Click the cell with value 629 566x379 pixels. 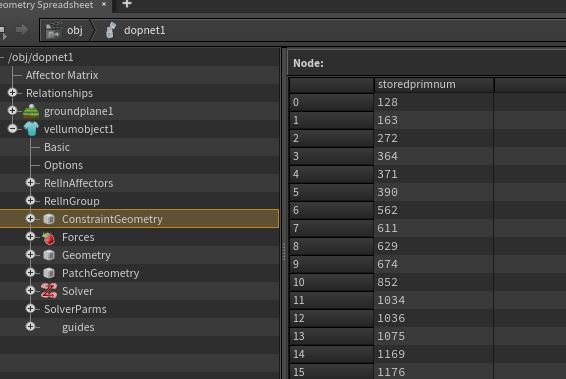[434, 247]
